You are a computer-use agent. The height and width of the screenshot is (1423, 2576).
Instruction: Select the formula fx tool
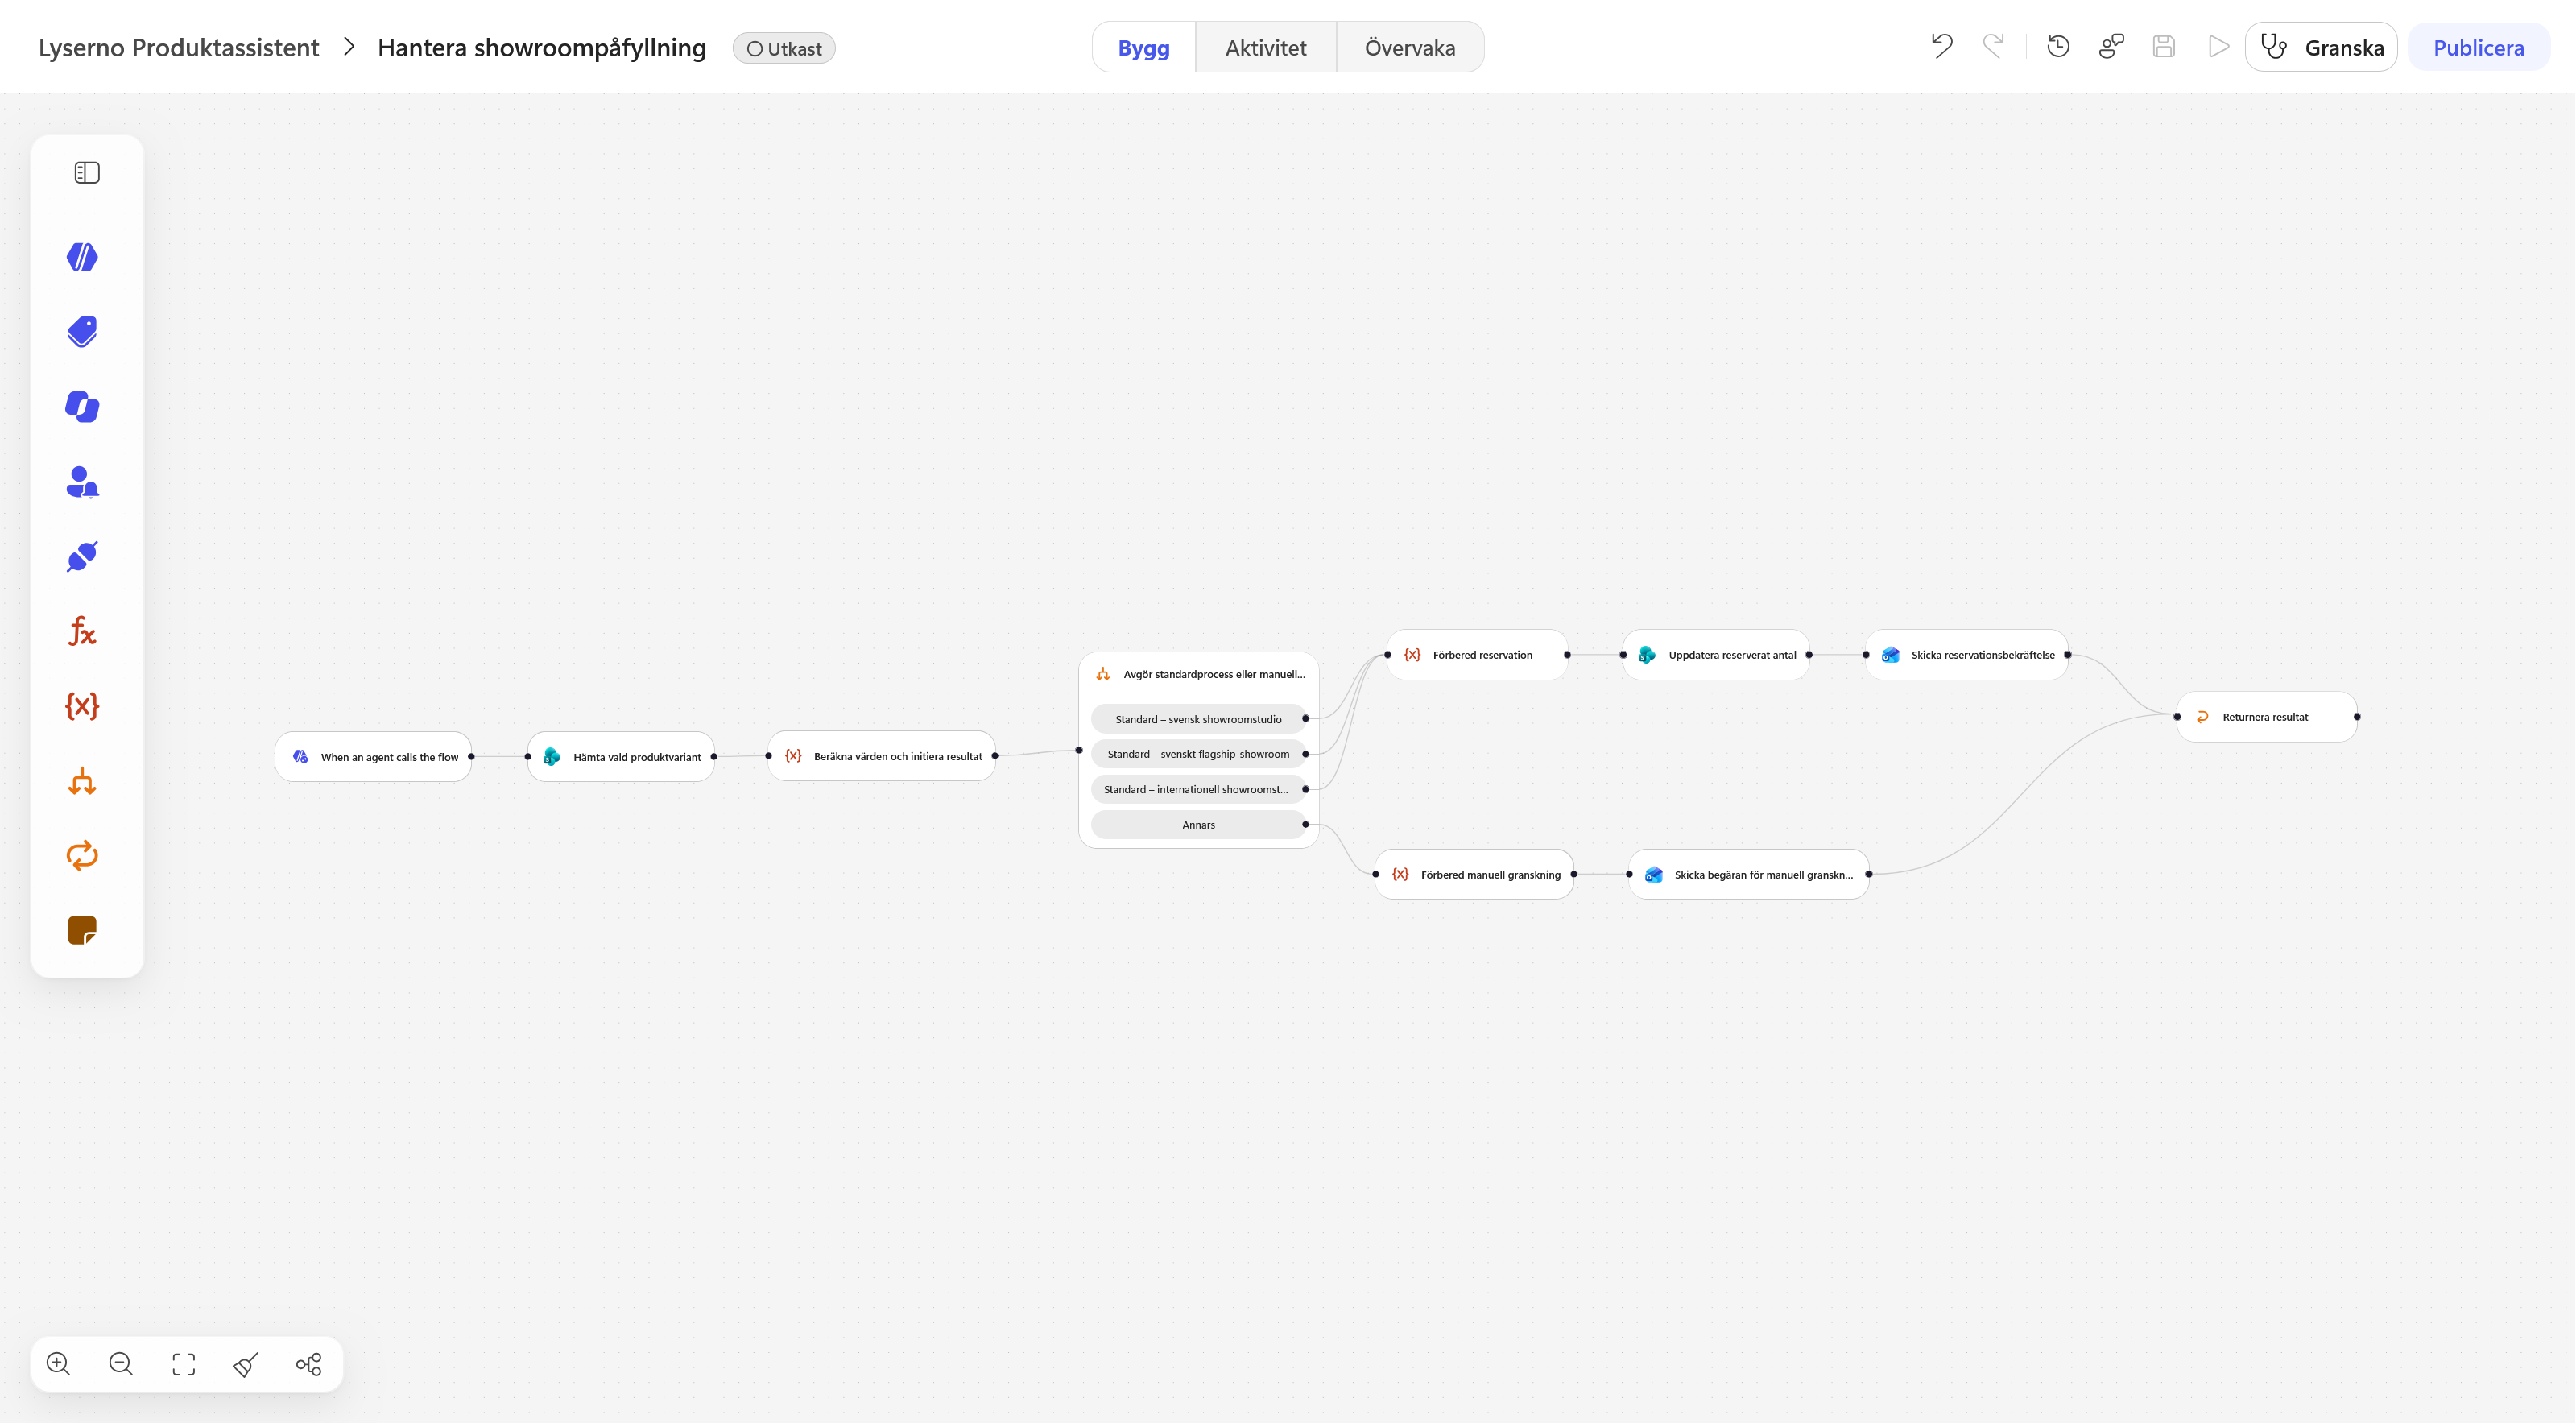(82, 631)
